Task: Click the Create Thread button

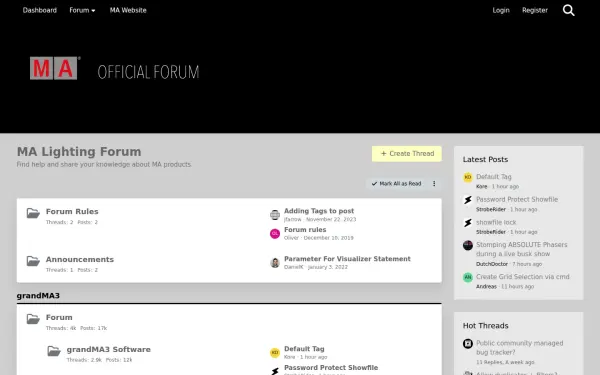Action: coord(407,154)
